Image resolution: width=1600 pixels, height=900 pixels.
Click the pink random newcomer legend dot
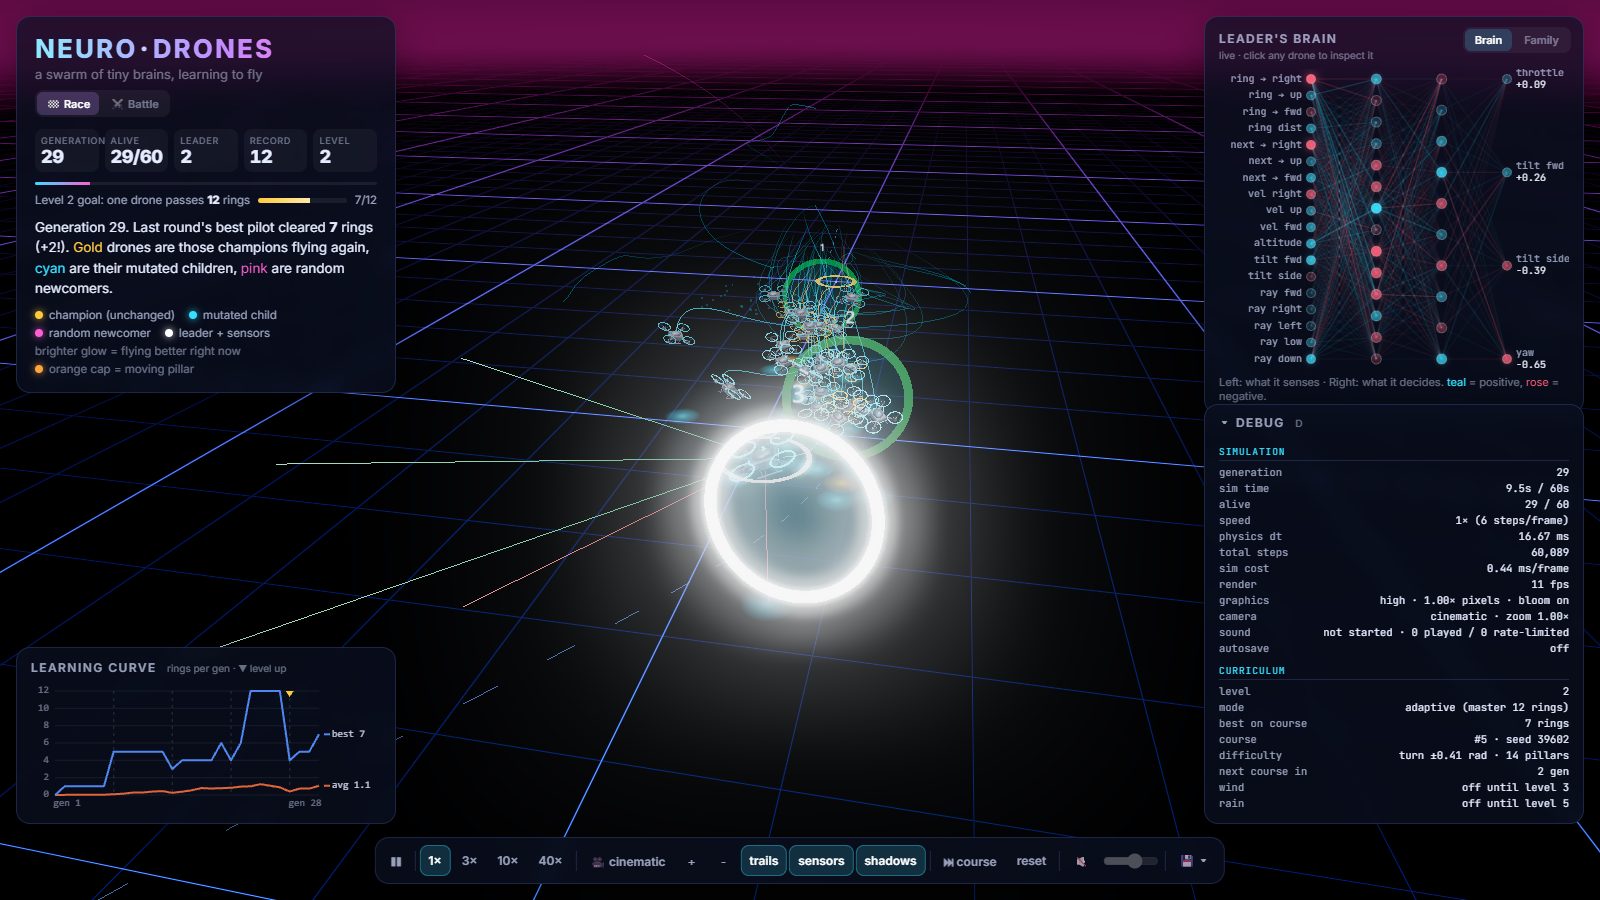39,333
